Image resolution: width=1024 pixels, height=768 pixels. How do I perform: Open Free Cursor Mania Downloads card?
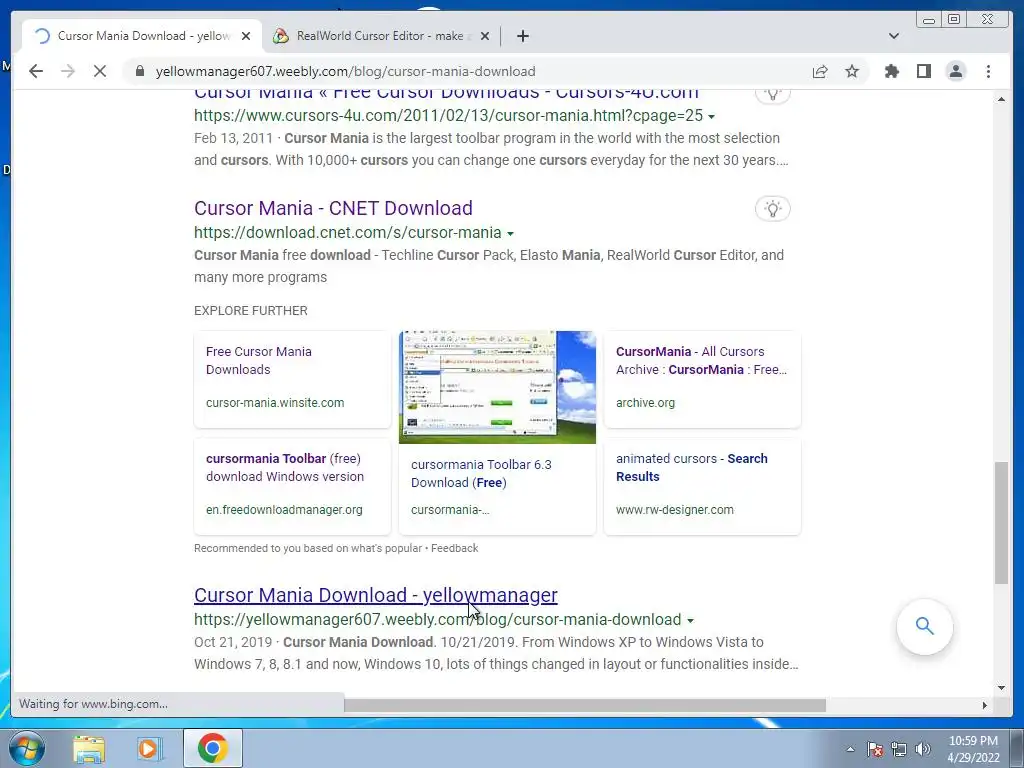coord(292,379)
